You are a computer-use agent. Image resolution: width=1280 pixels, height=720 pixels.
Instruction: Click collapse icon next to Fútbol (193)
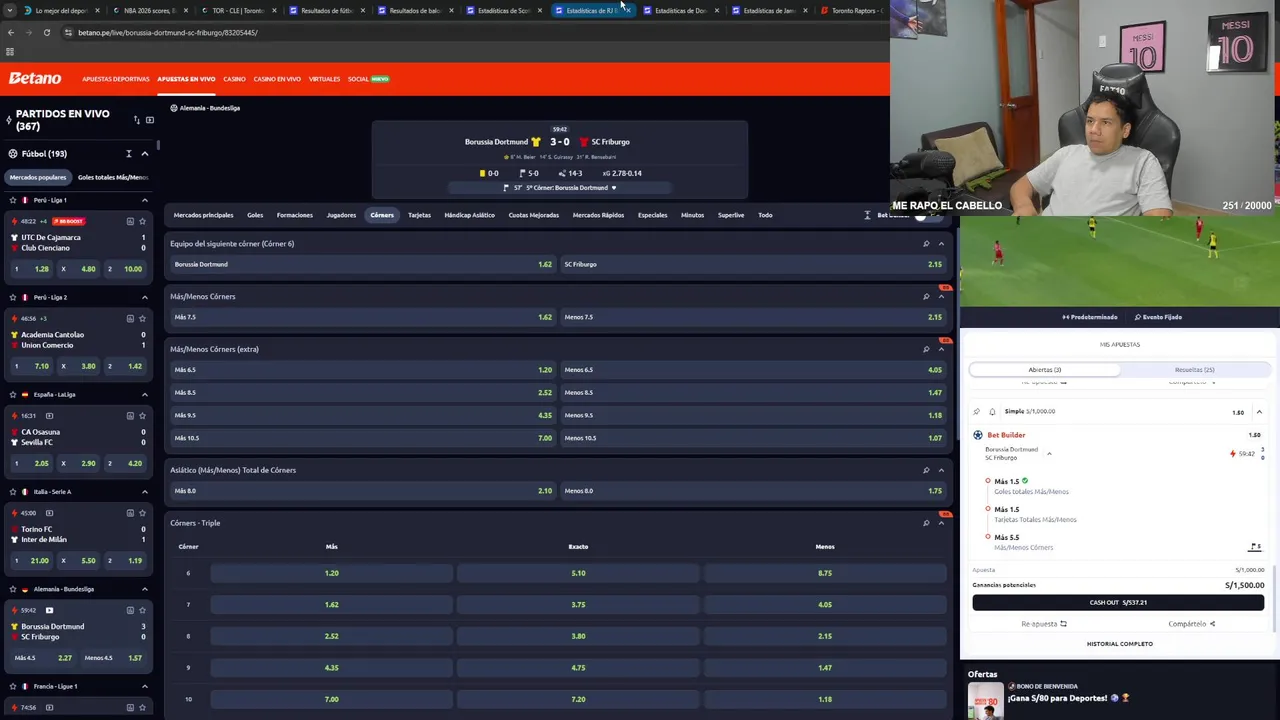(x=128, y=154)
